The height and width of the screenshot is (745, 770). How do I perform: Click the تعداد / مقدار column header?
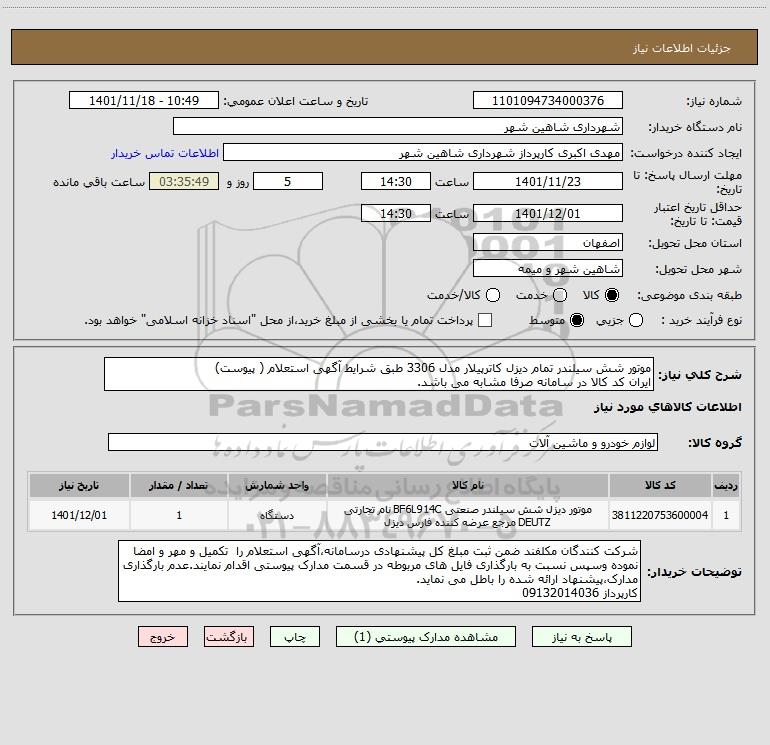[x=179, y=485]
